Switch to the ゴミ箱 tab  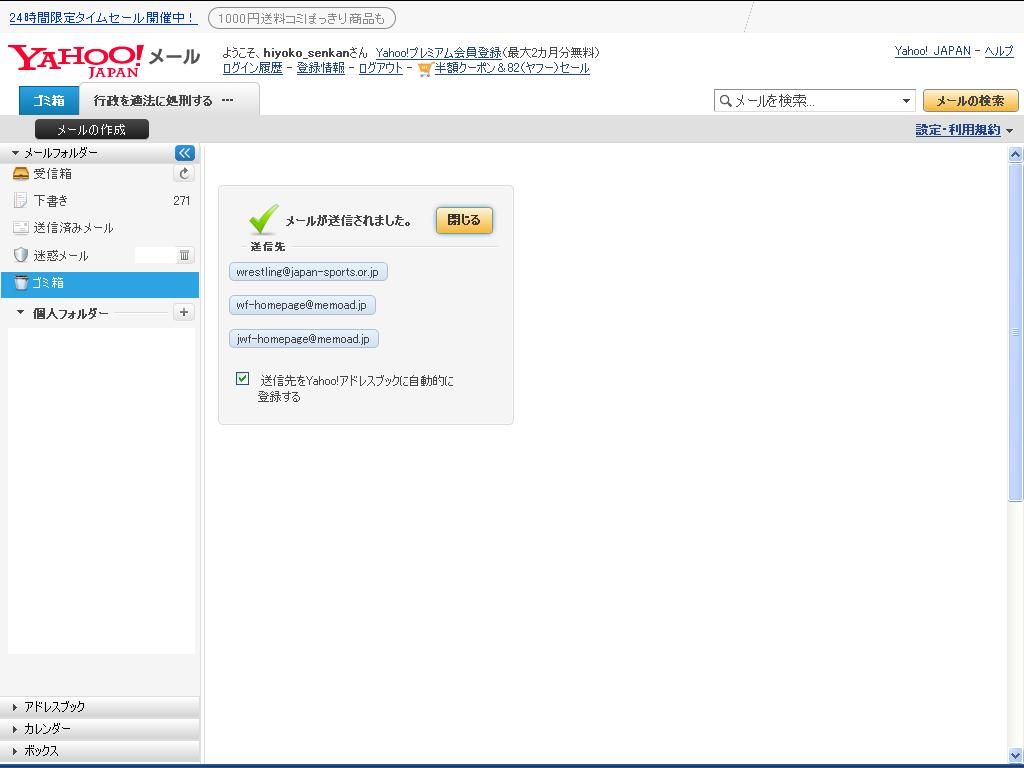pos(49,100)
